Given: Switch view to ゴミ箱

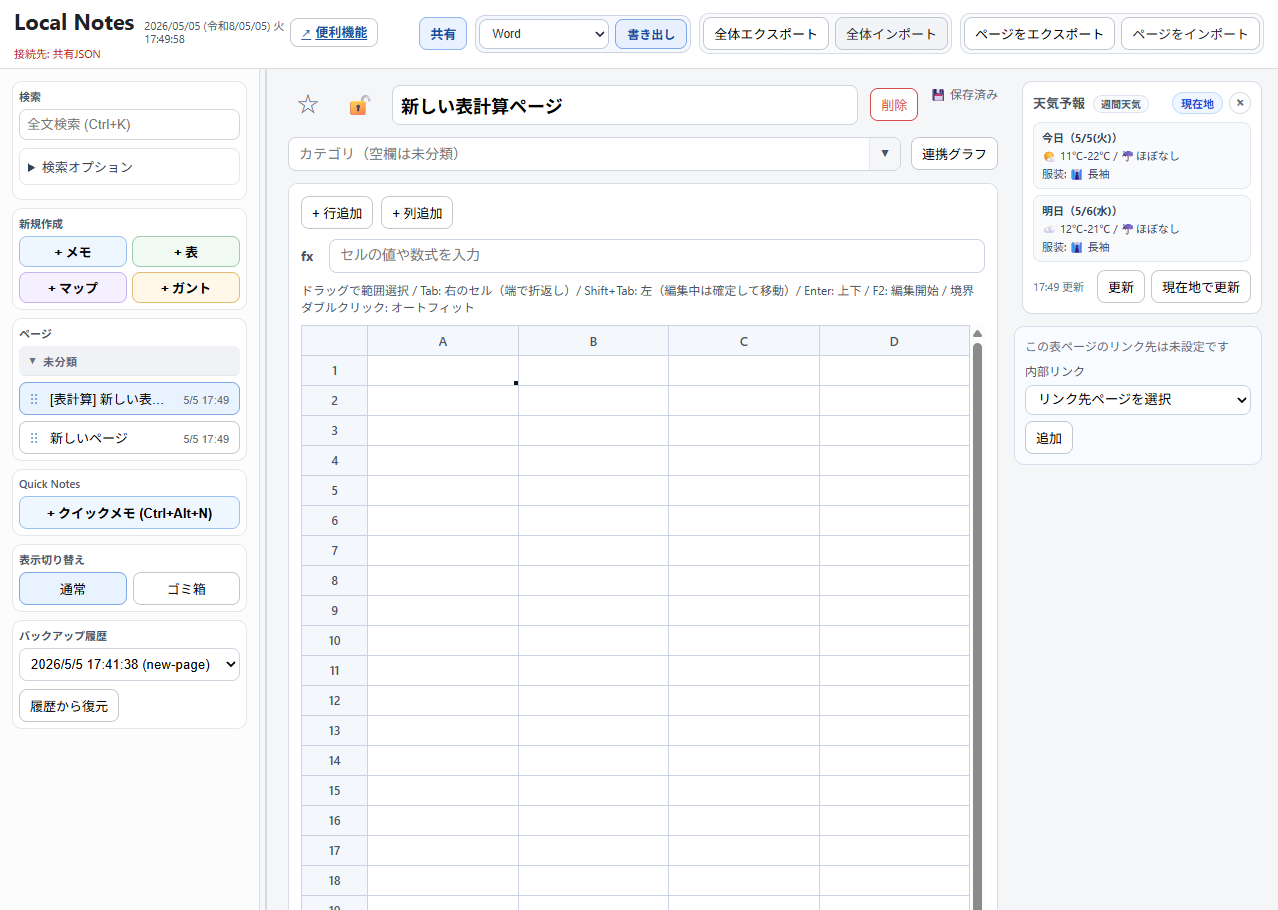Looking at the screenshot, I should (186, 589).
